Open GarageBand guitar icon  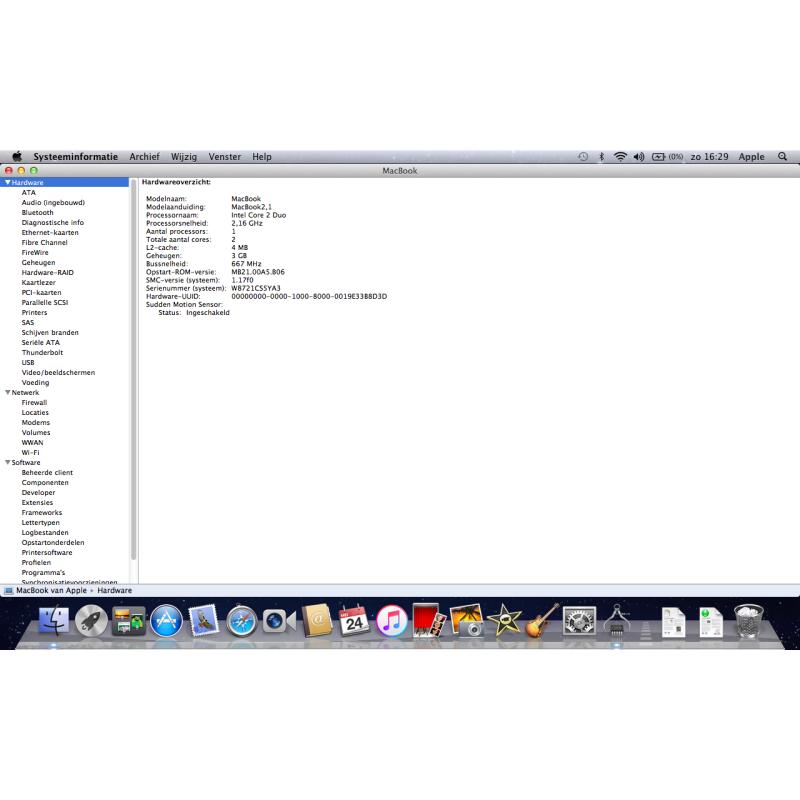[542, 620]
